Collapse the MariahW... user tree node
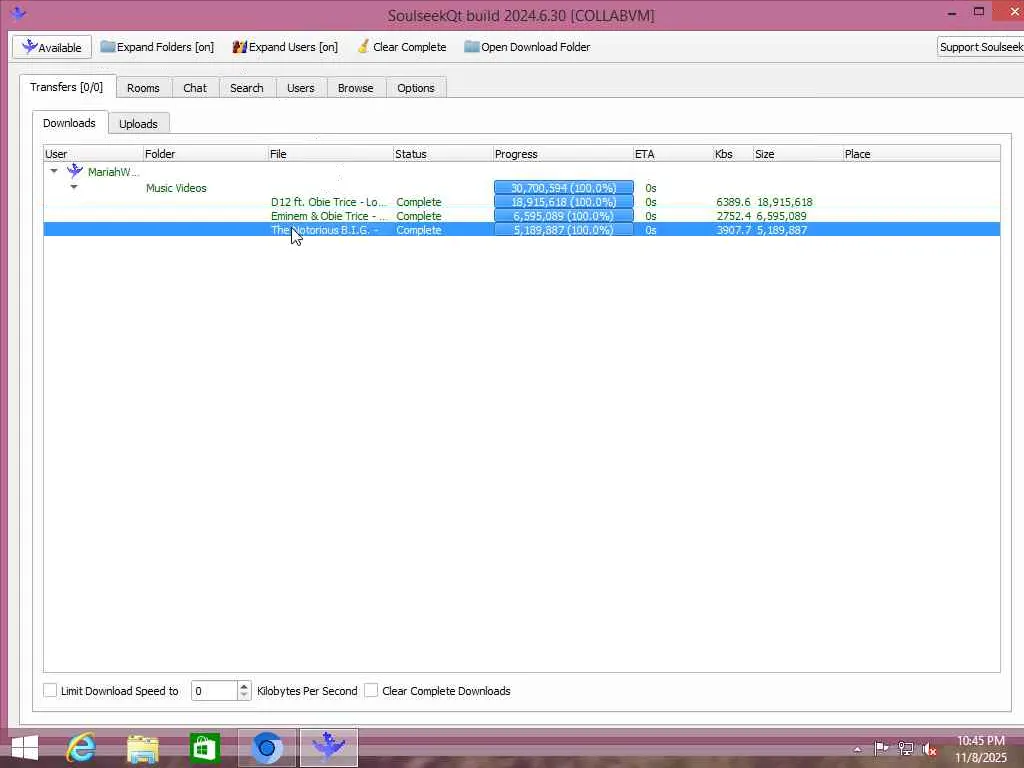This screenshot has height=768, width=1024. tap(54, 172)
